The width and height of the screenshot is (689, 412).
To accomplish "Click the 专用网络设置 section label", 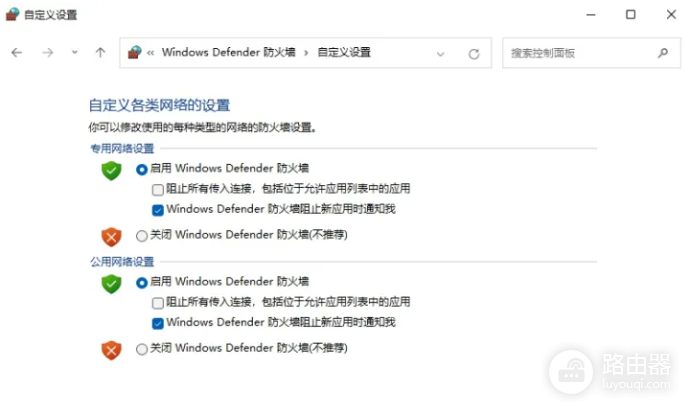I will pyautogui.click(x=122, y=148).
